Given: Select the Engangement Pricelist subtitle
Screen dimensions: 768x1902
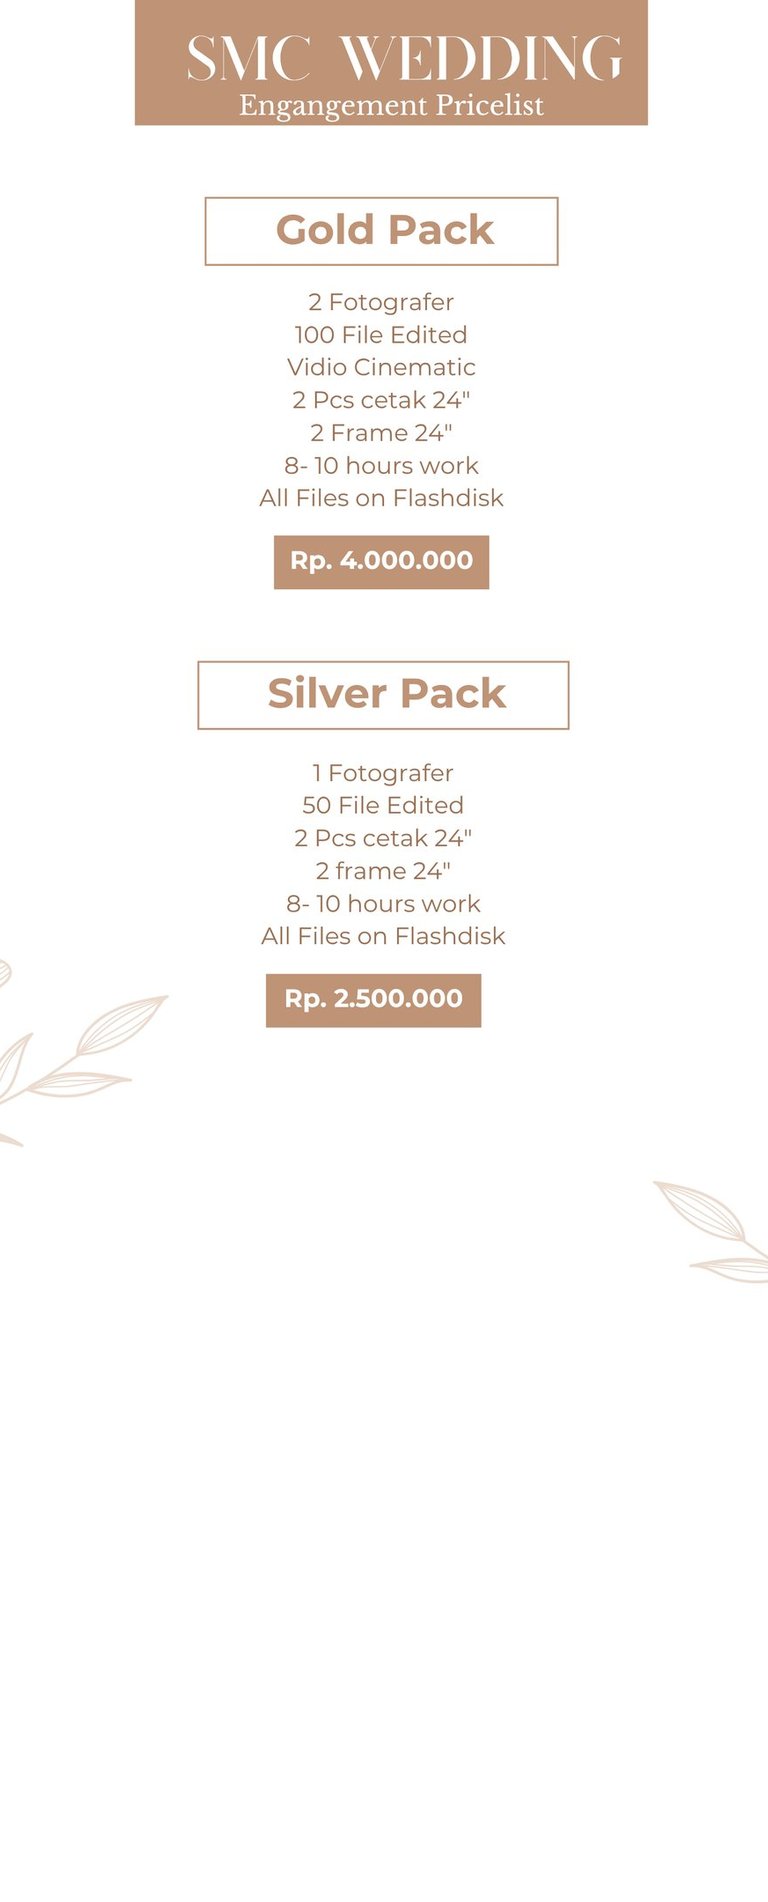Looking at the screenshot, I should coord(391,105).
